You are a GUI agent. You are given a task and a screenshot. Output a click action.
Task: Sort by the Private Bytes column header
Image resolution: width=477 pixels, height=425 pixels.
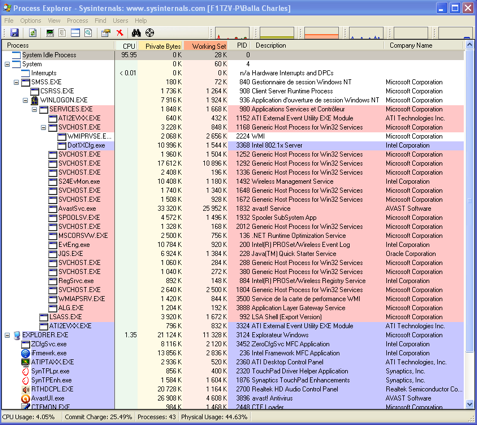(160, 46)
